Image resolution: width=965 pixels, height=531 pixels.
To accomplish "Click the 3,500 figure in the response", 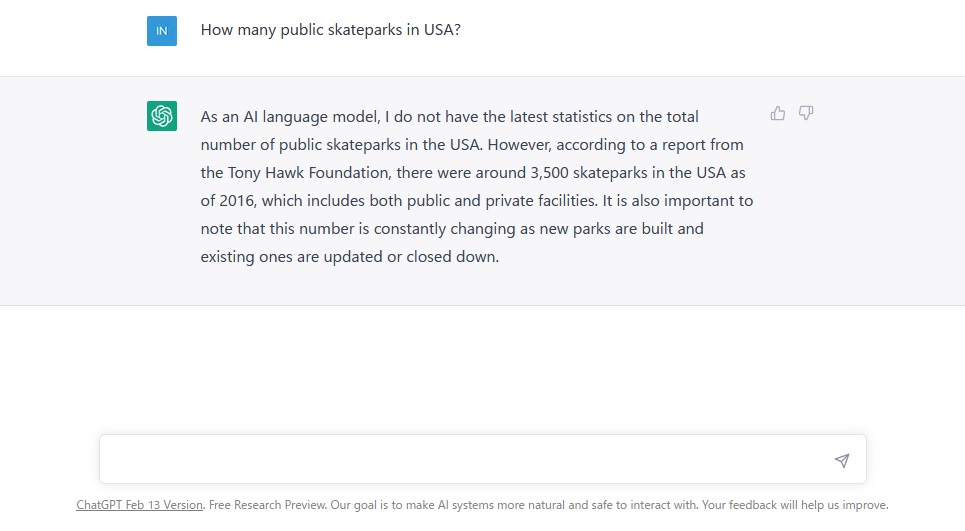I will pyautogui.click(x=550, y=173).
